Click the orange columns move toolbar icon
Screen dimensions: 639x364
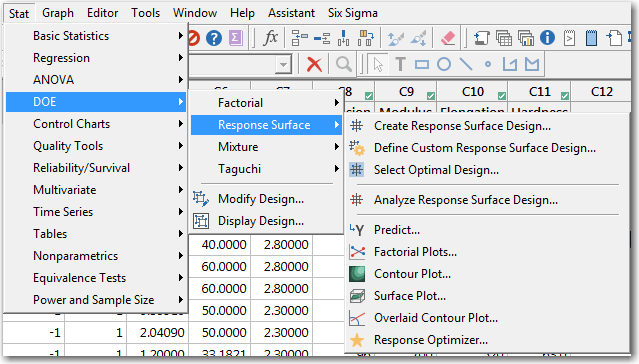[x=366, y=38]
